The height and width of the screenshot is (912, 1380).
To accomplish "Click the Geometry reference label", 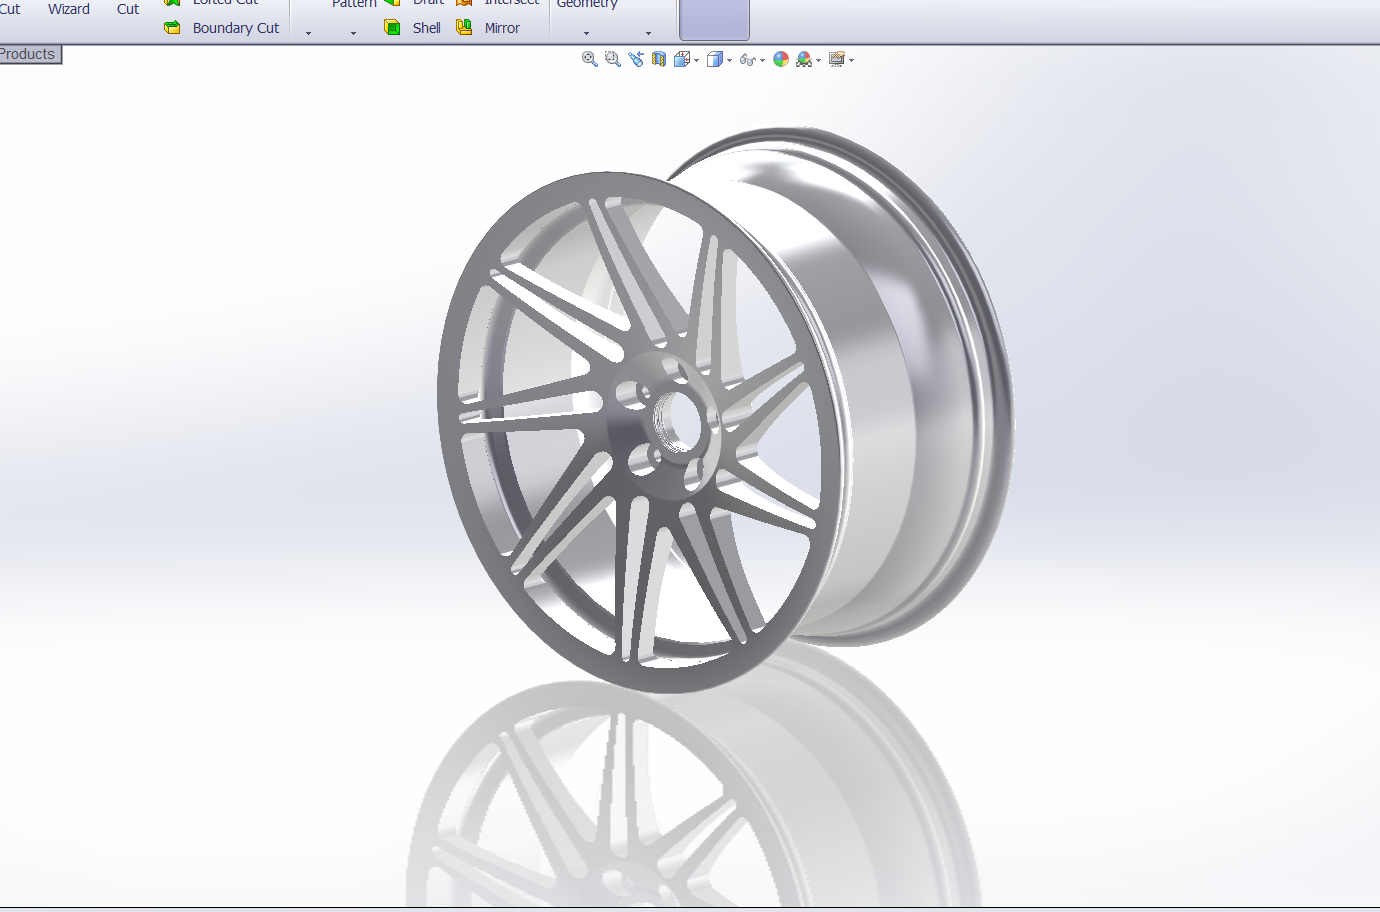I will pyautogui.click(x=587, y=4).
